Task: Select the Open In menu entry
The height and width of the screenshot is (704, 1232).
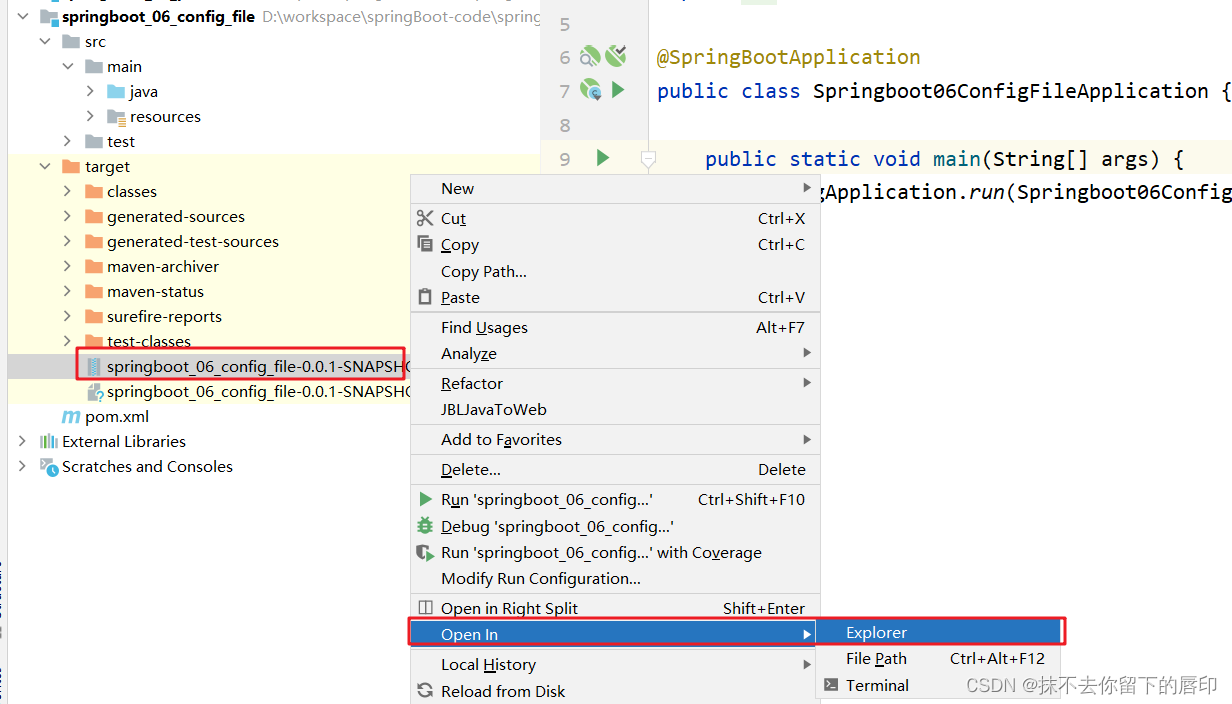Action: tap(615, 634)
